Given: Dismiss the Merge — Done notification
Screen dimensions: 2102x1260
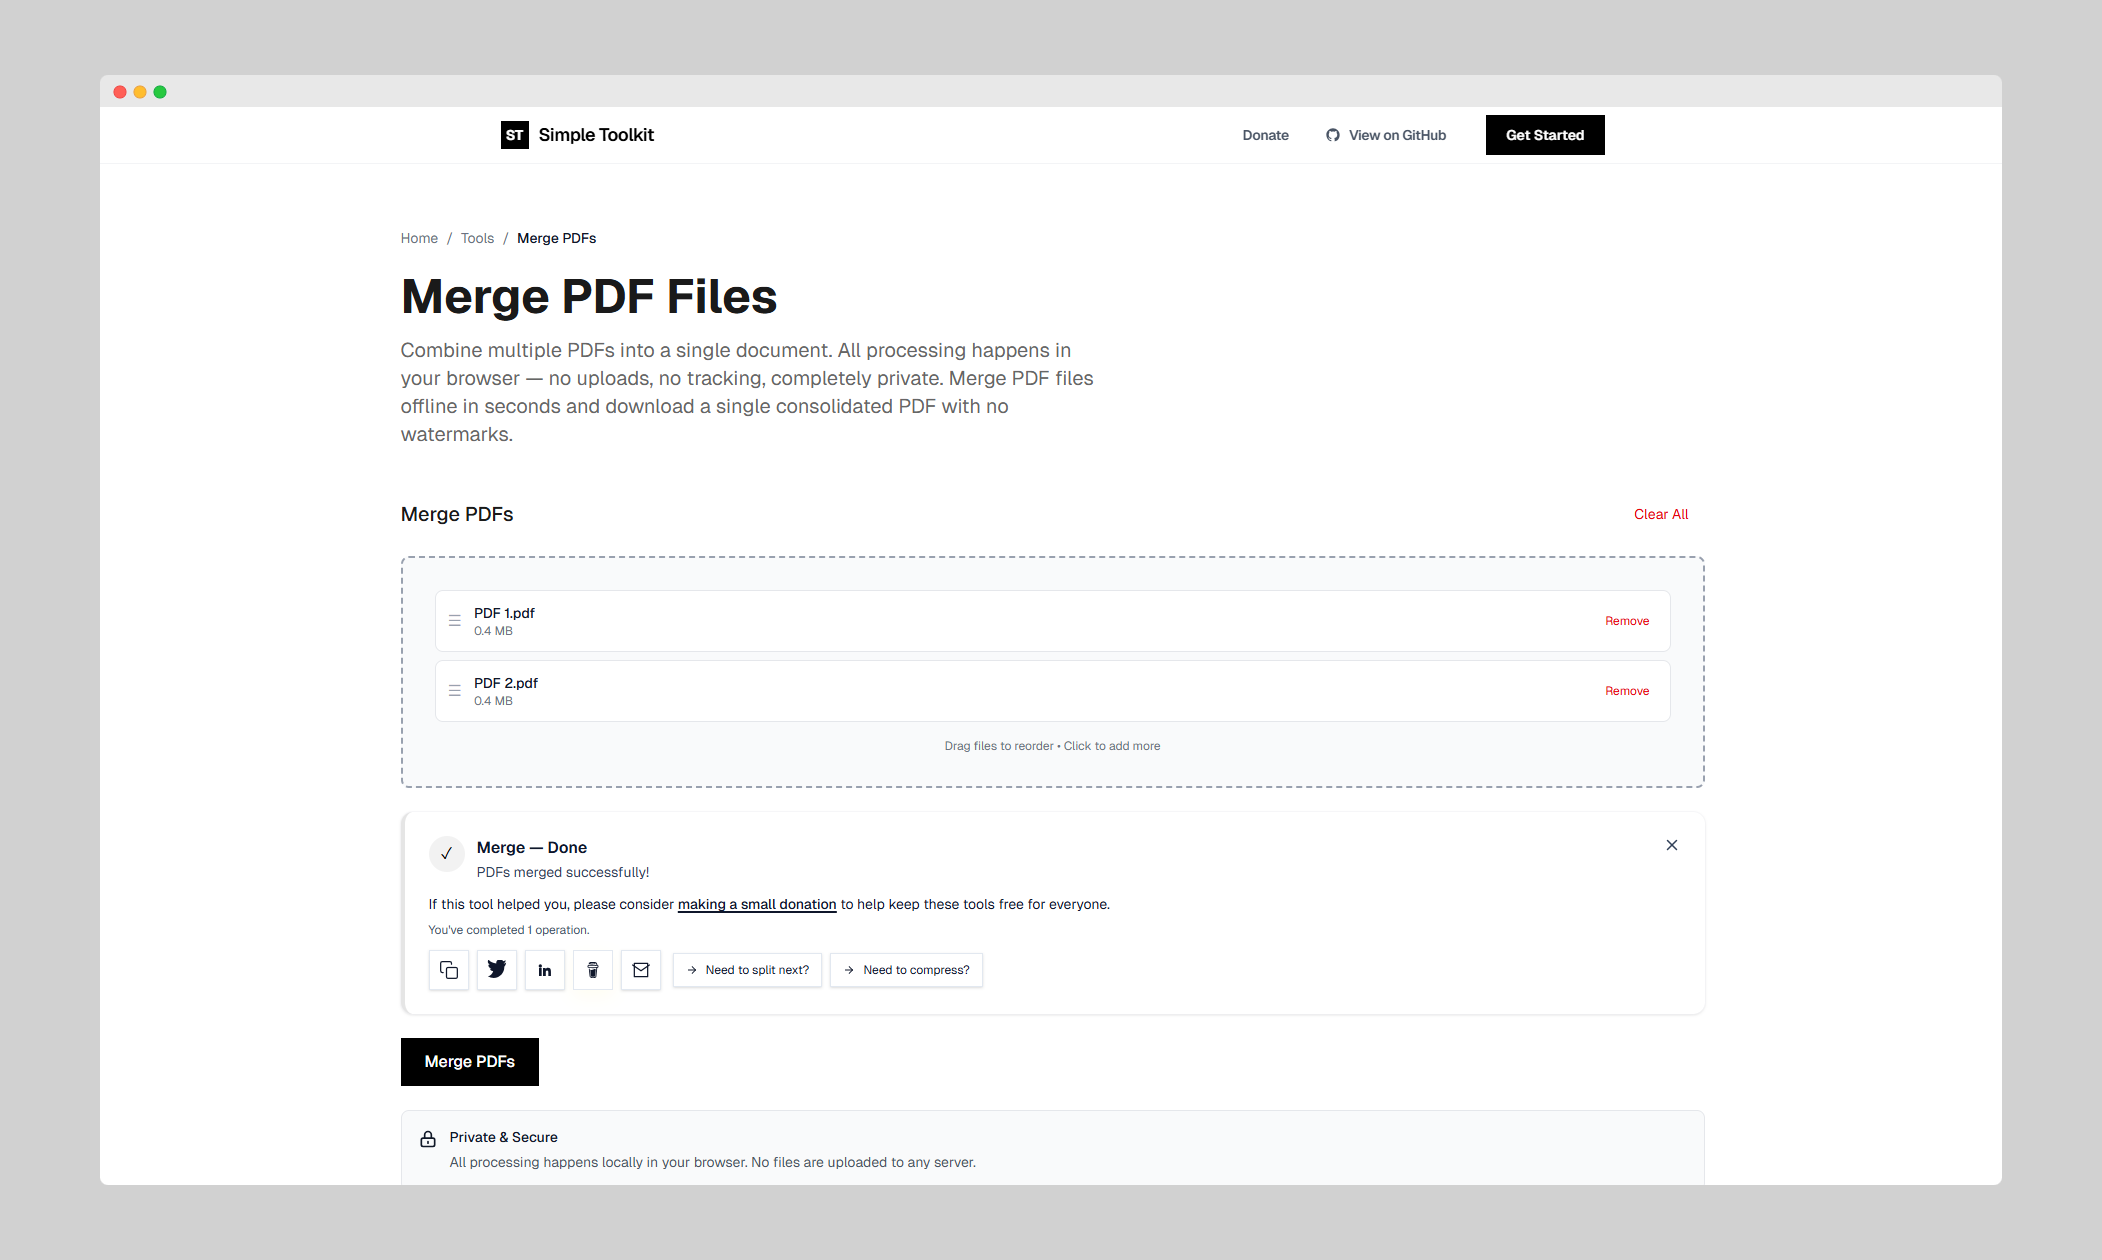Looking at the screenshot, I should point(1671,845).
